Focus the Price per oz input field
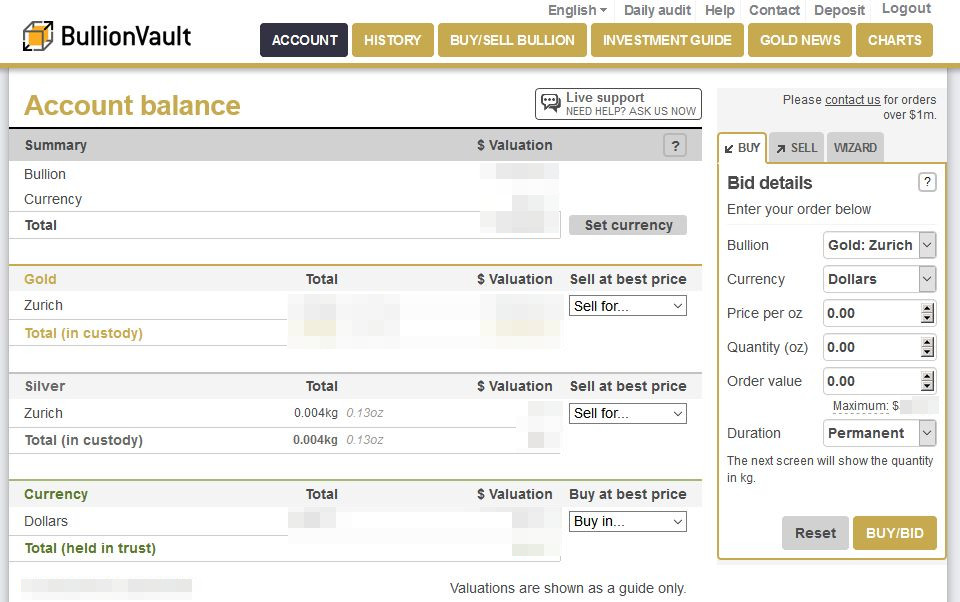 [x=872, y=313]
